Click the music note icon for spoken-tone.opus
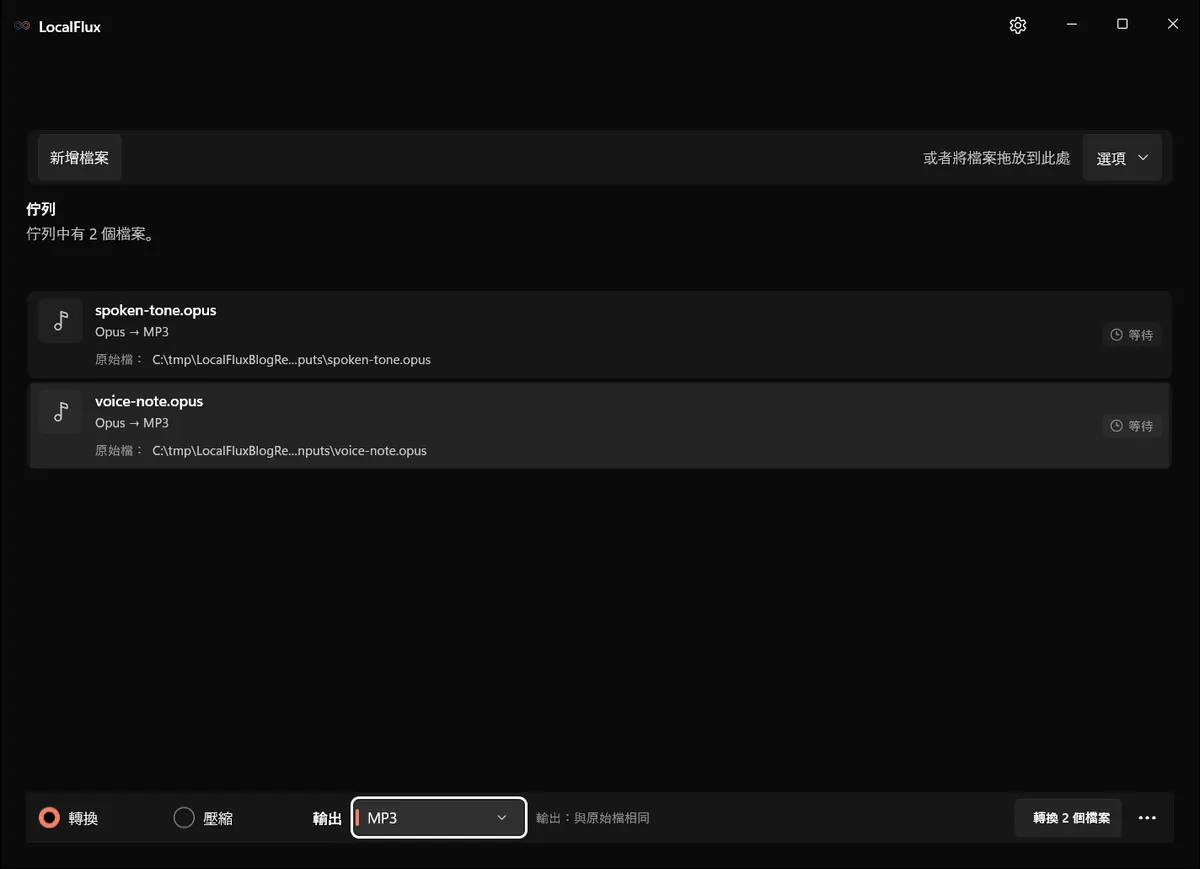 [60, 320]
